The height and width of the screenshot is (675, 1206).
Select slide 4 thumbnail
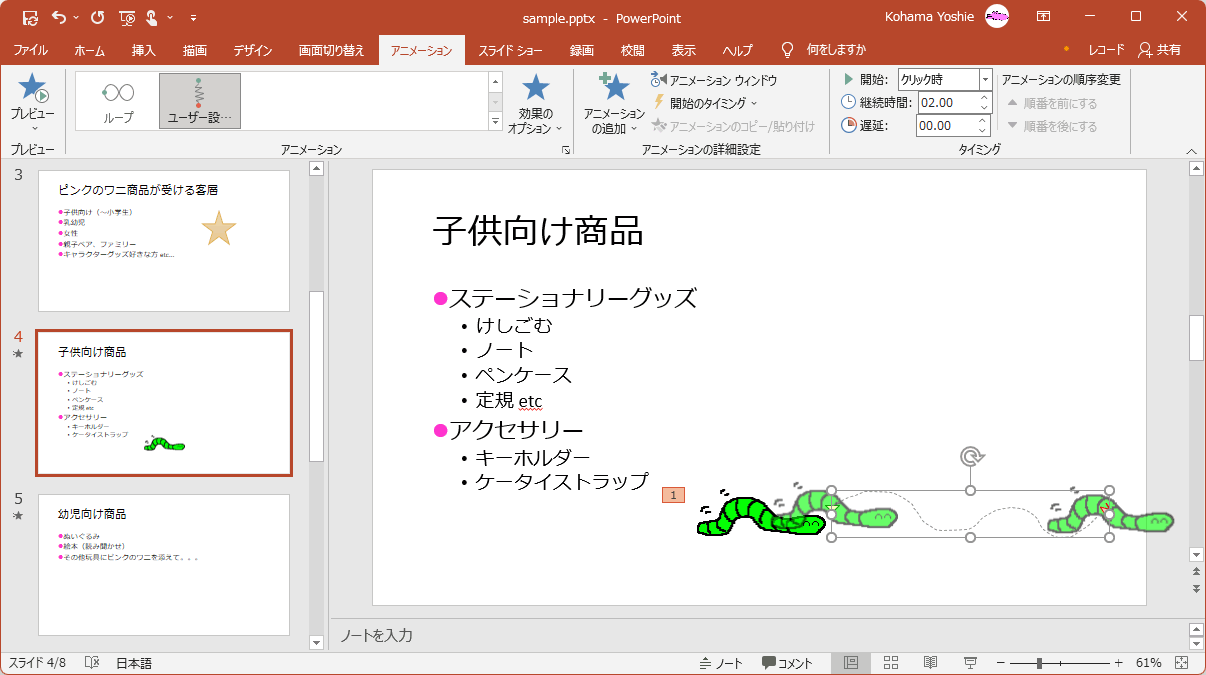click(164, 403)
